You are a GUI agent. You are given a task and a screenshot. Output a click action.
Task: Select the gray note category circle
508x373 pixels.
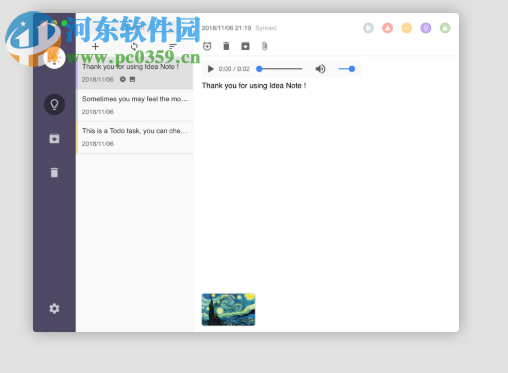pos(368,28)
